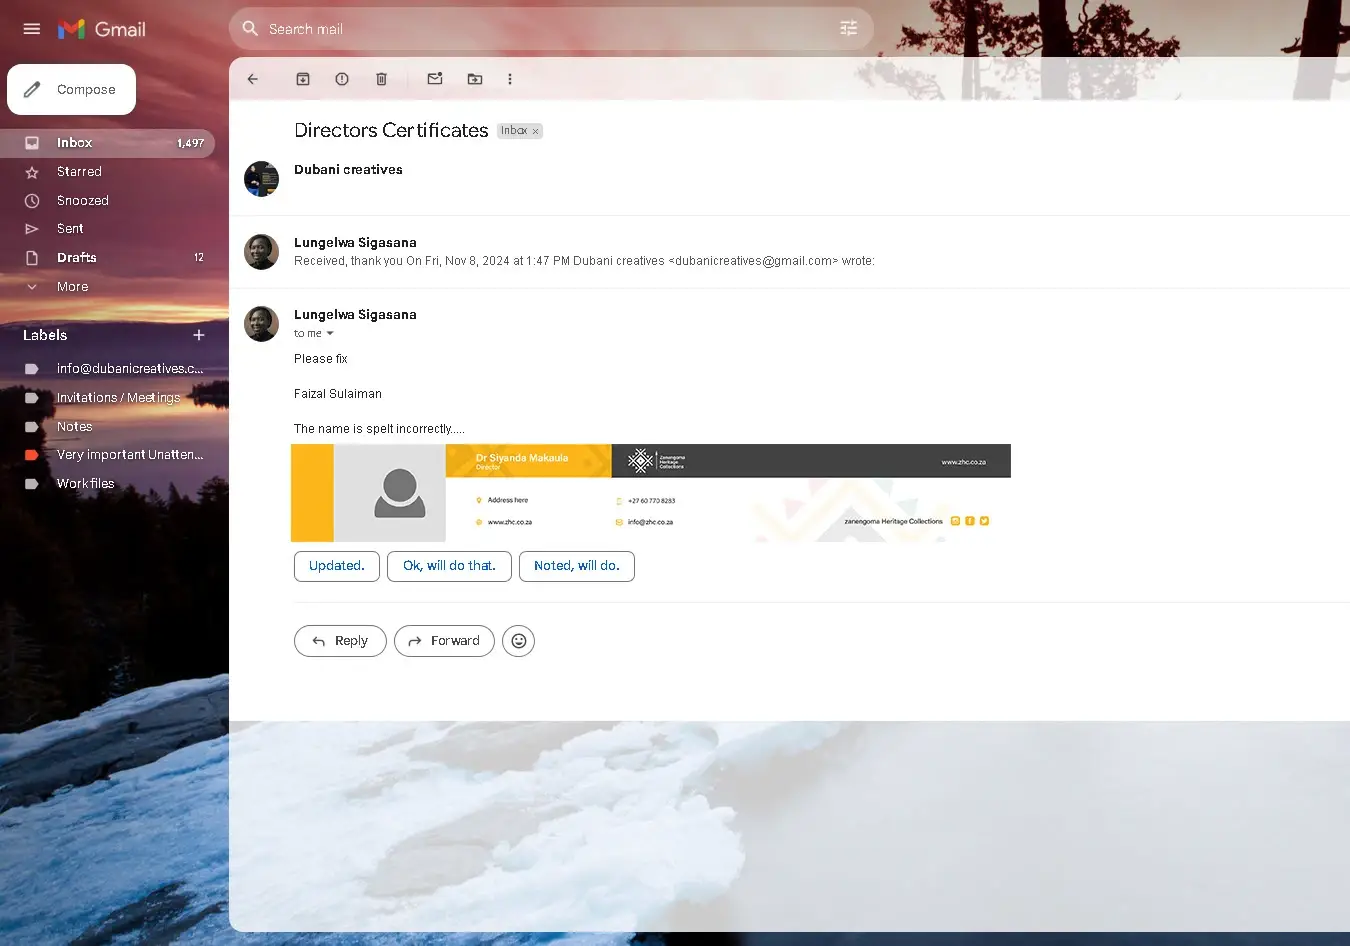Choose the 'Noted, will do.' smart reply
The width and height of the screenshot is (1350, 946).
point(576,566)
